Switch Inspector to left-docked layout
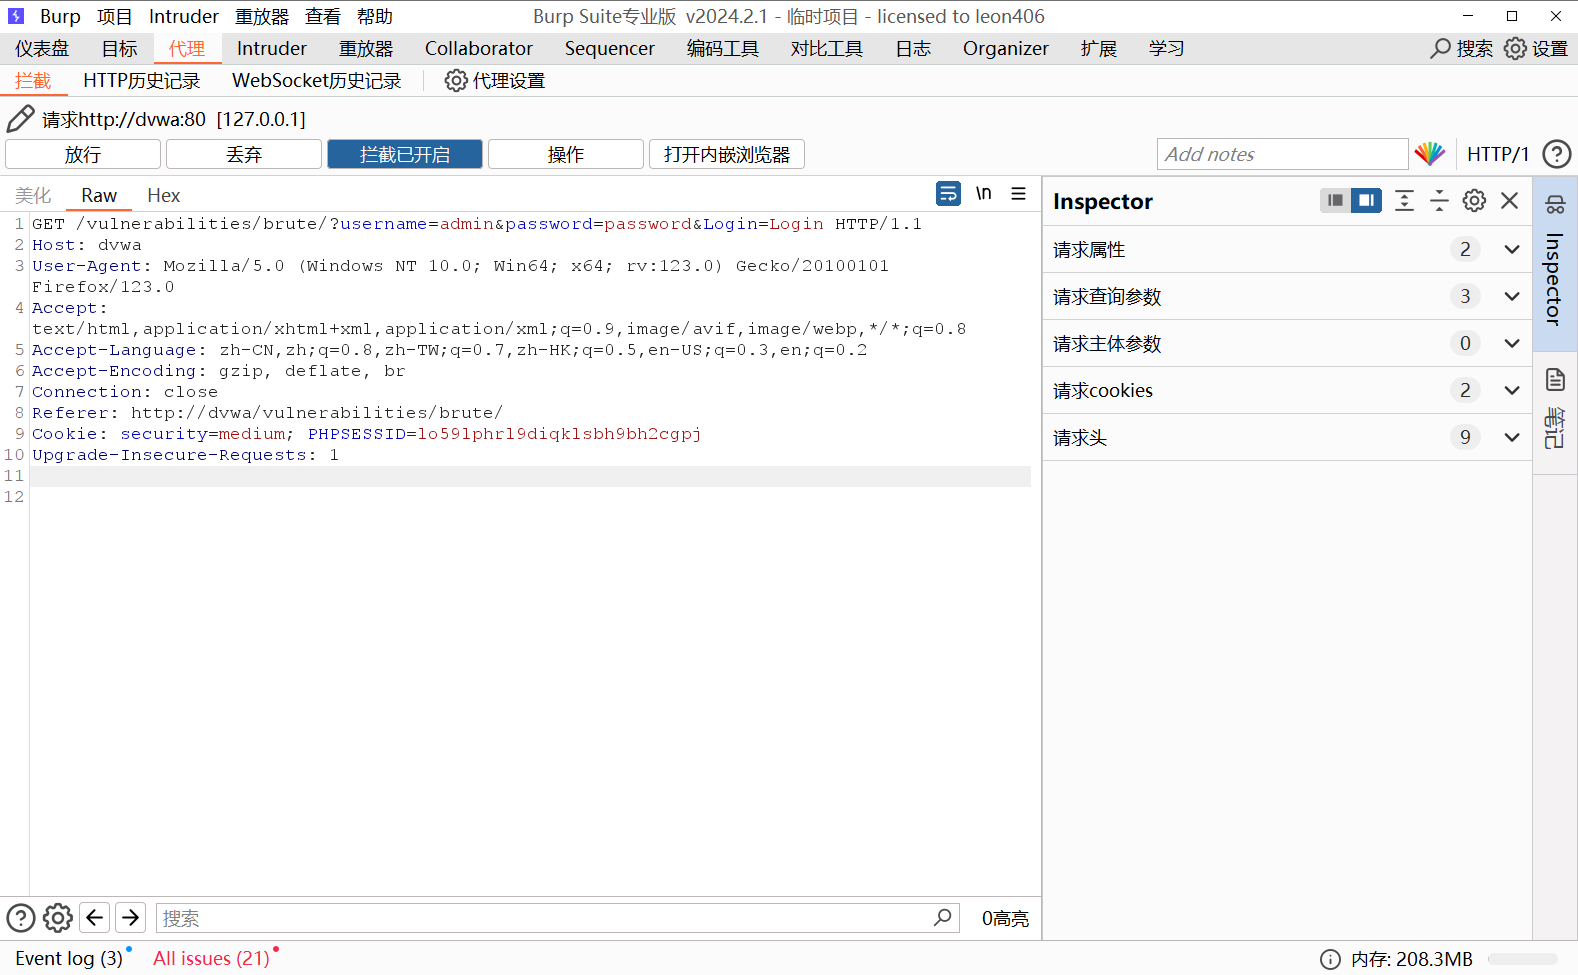Image resolution: width=1578 pixels, height=975 pixels. [1335, 201]
